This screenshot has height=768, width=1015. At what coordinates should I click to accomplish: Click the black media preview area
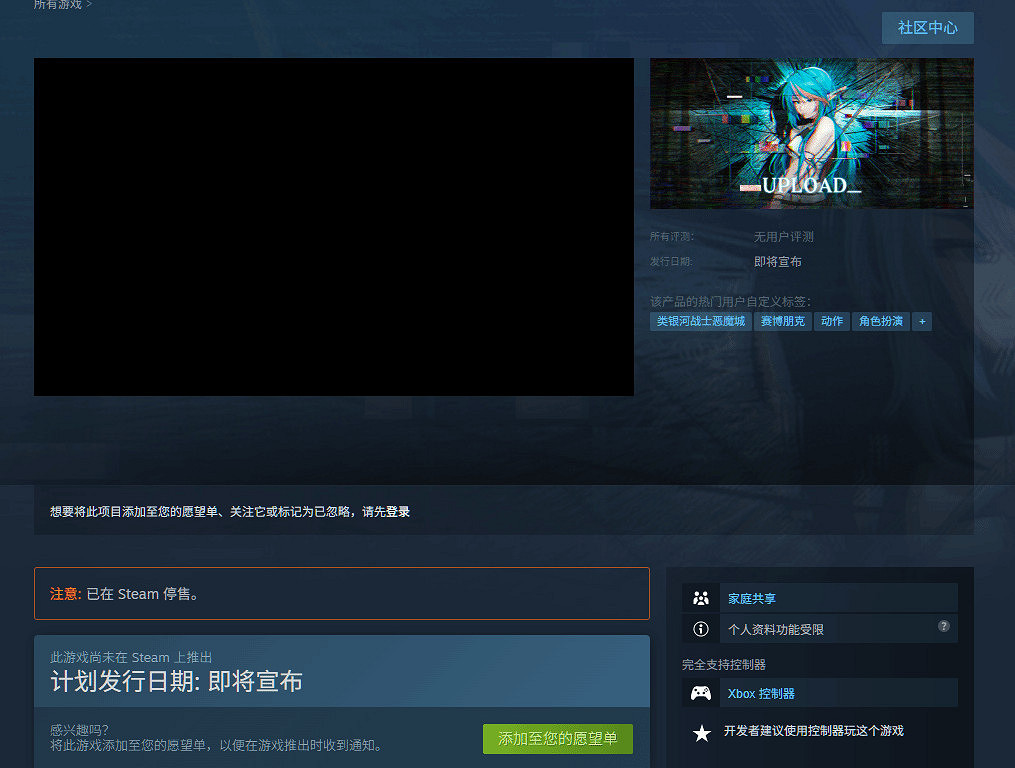pyautogui.click(x=334, y=227)
